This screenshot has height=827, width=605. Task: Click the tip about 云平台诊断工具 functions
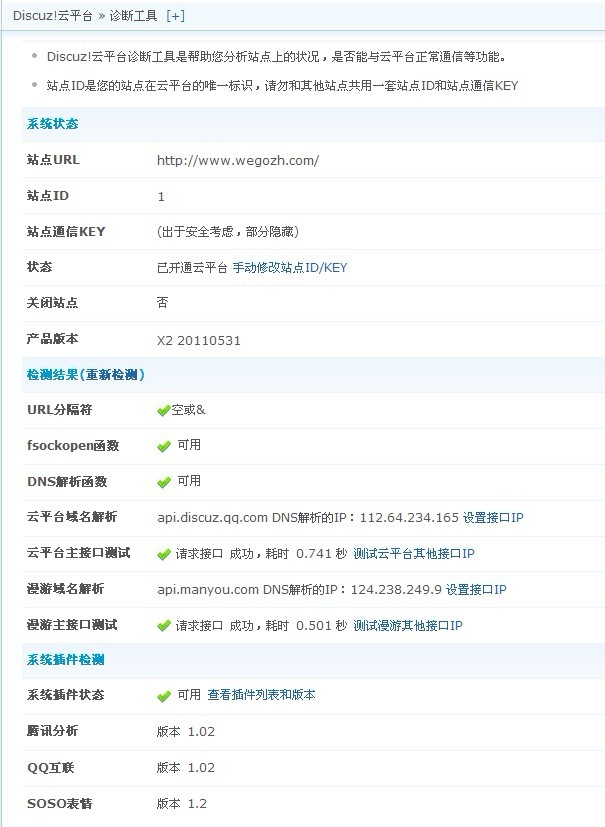point(276,56)
